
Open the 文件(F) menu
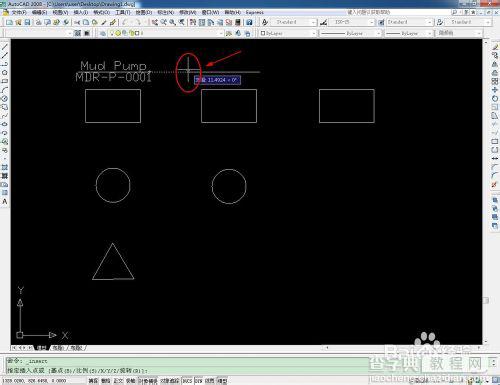[x=19, y=12]
